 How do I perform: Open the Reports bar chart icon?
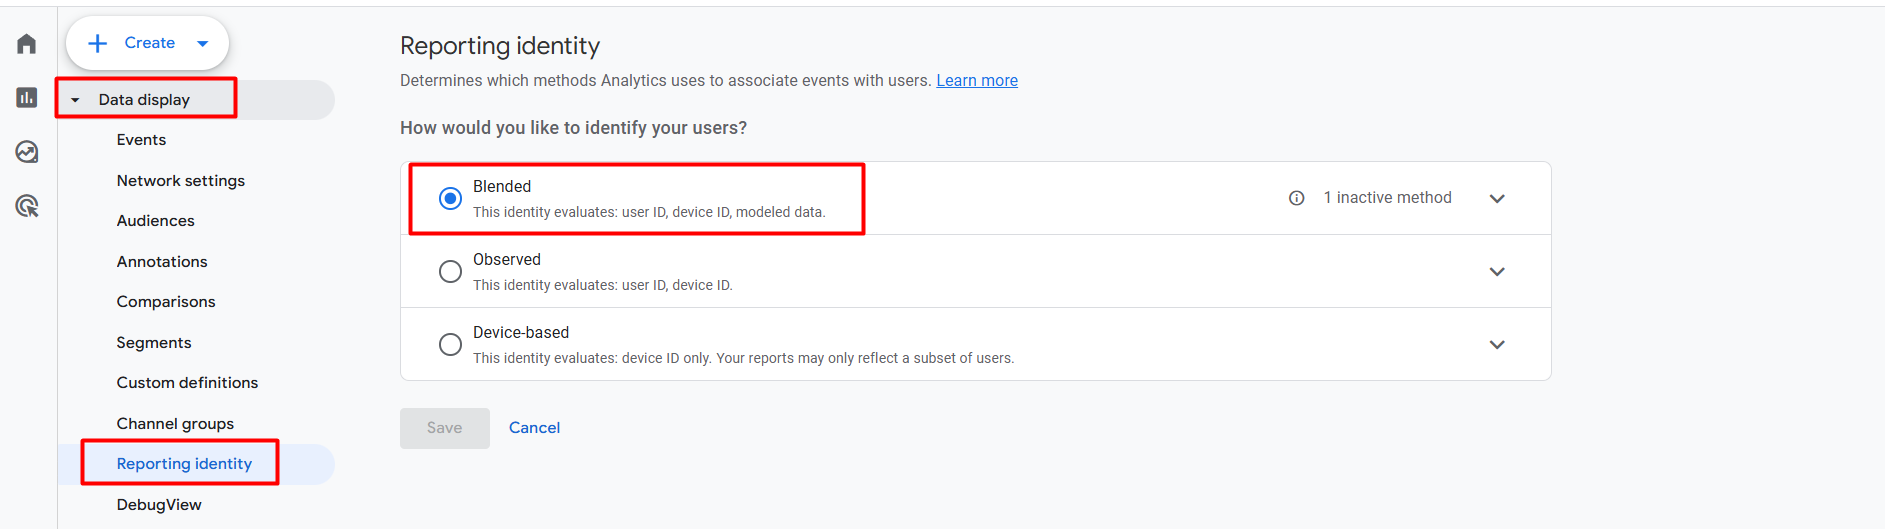pyautogui.click(x=27, y=98)
